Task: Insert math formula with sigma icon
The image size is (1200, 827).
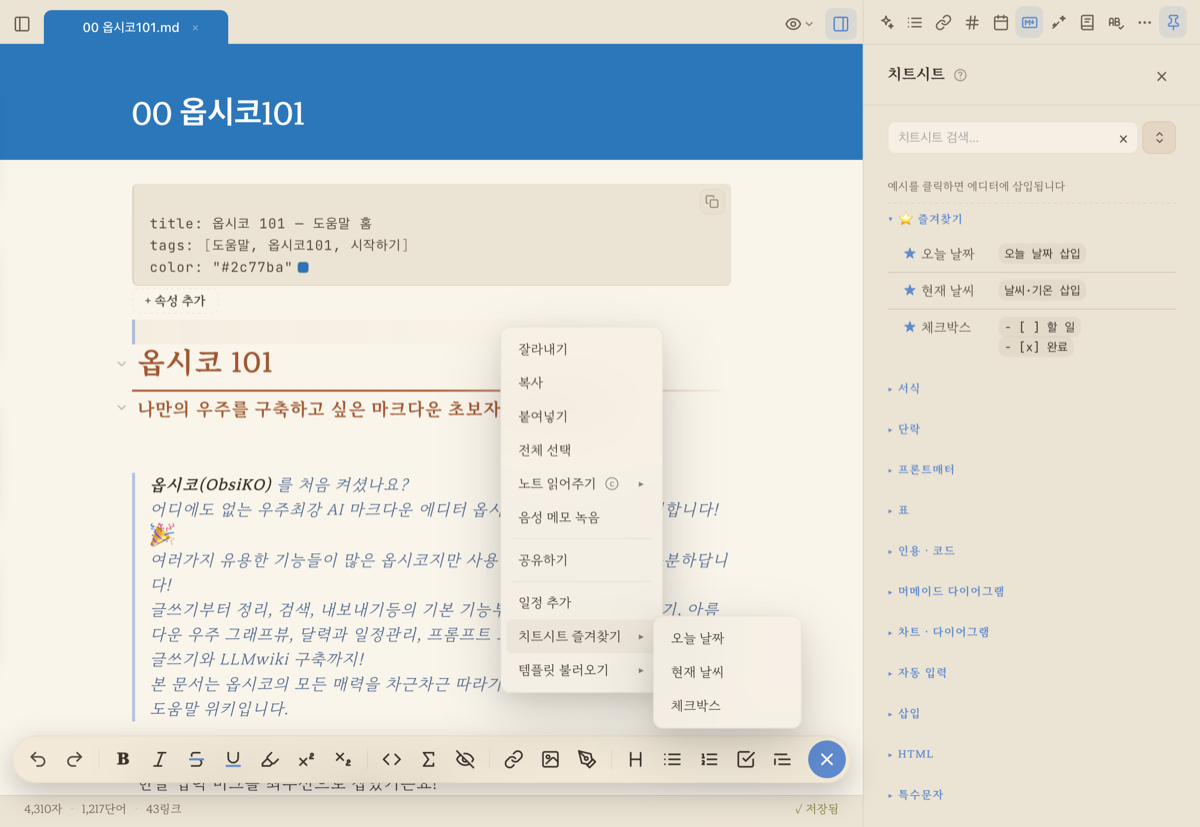Action: tap(428, 760)
